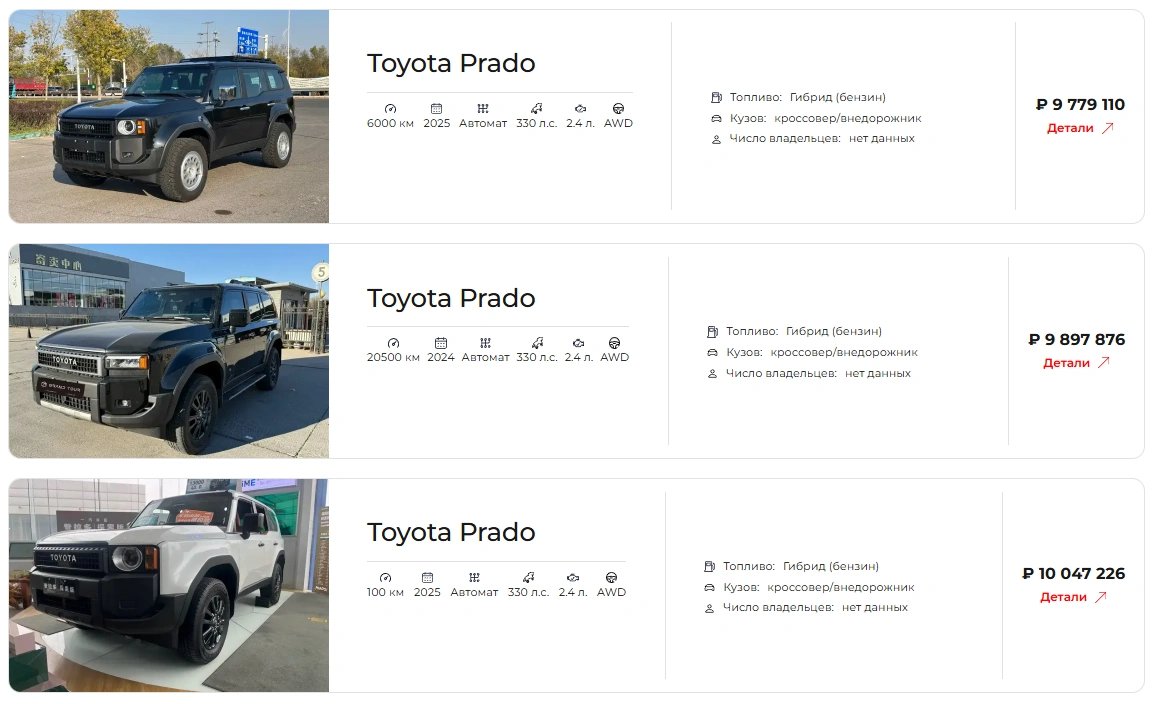Click the horsepower icon above 330 л.с. in third listing
Viewport: 1154px width, 704px height.
[x=528, y=577]
